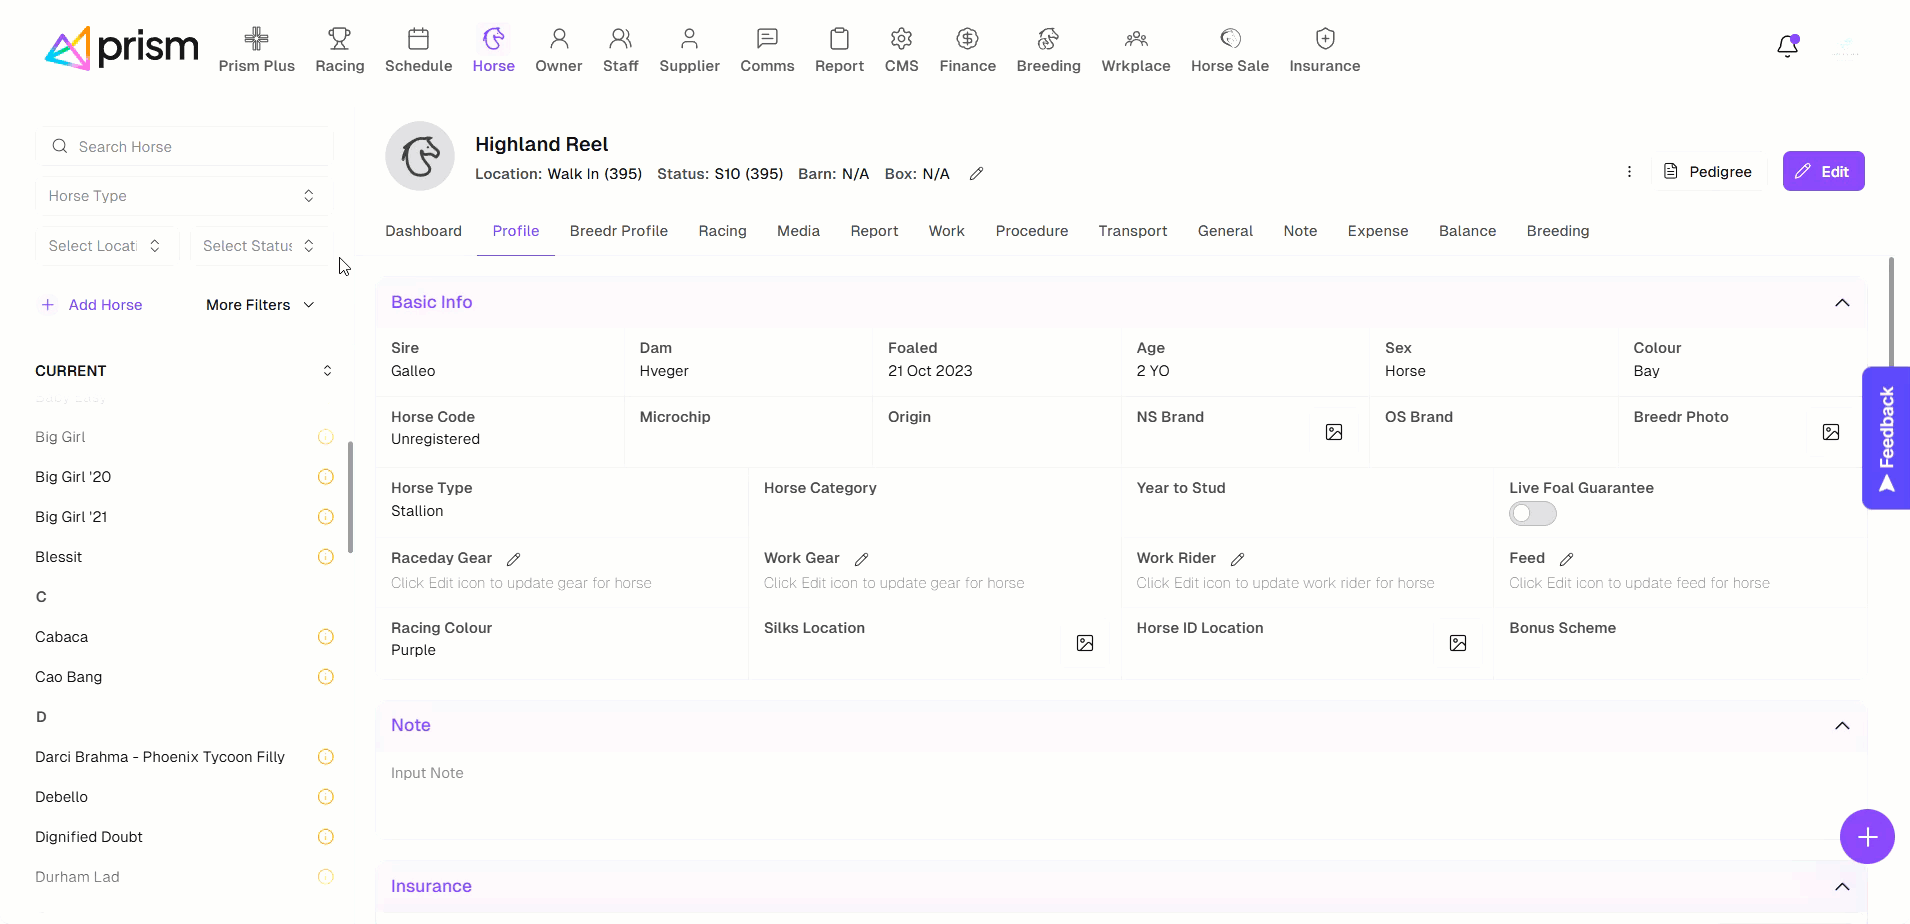Toggle the Live Foal Guarantee switch
Screen dimensions: 1910x924
pos(1532,514)
